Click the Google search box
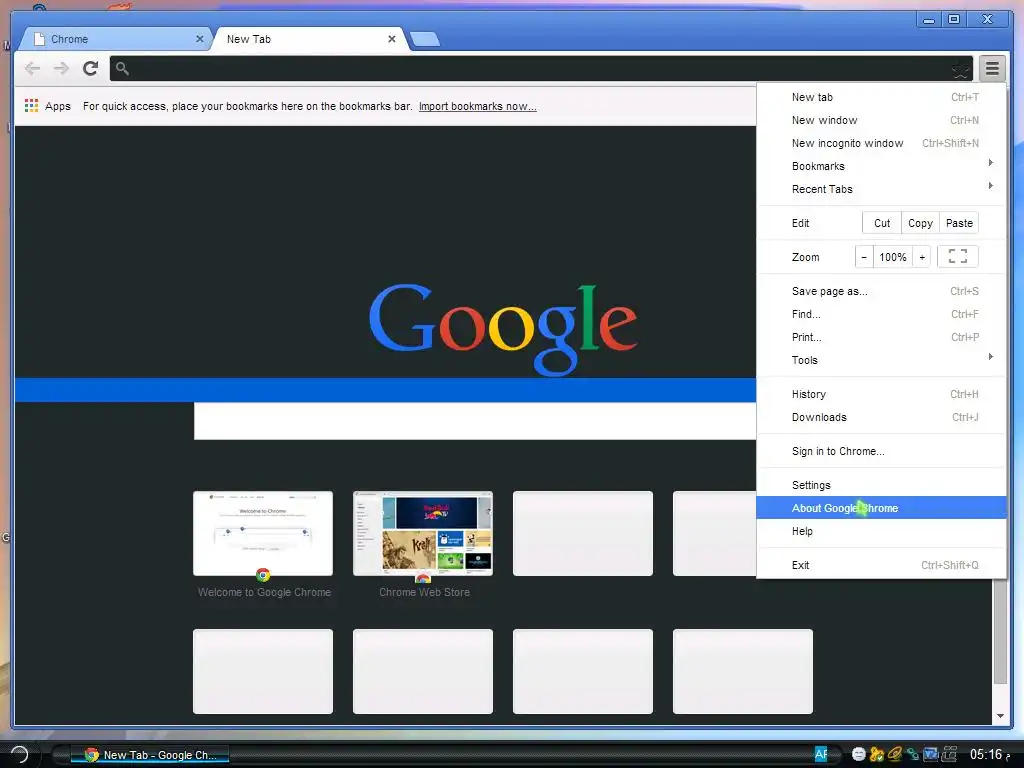 (x=475, y=421)
